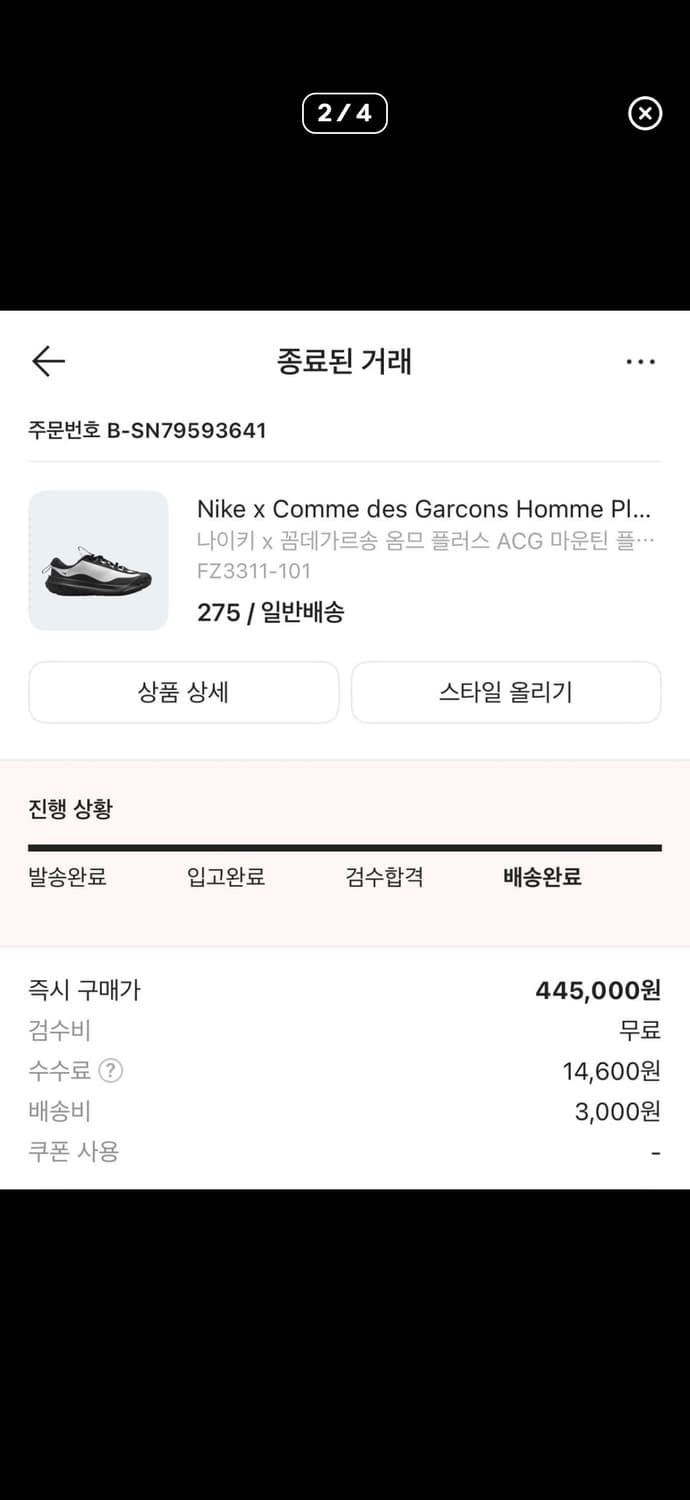The height and width of the screenshot is (1500, 690).
Task: Tap the 2/4 image counter badge
Action: 344,113
